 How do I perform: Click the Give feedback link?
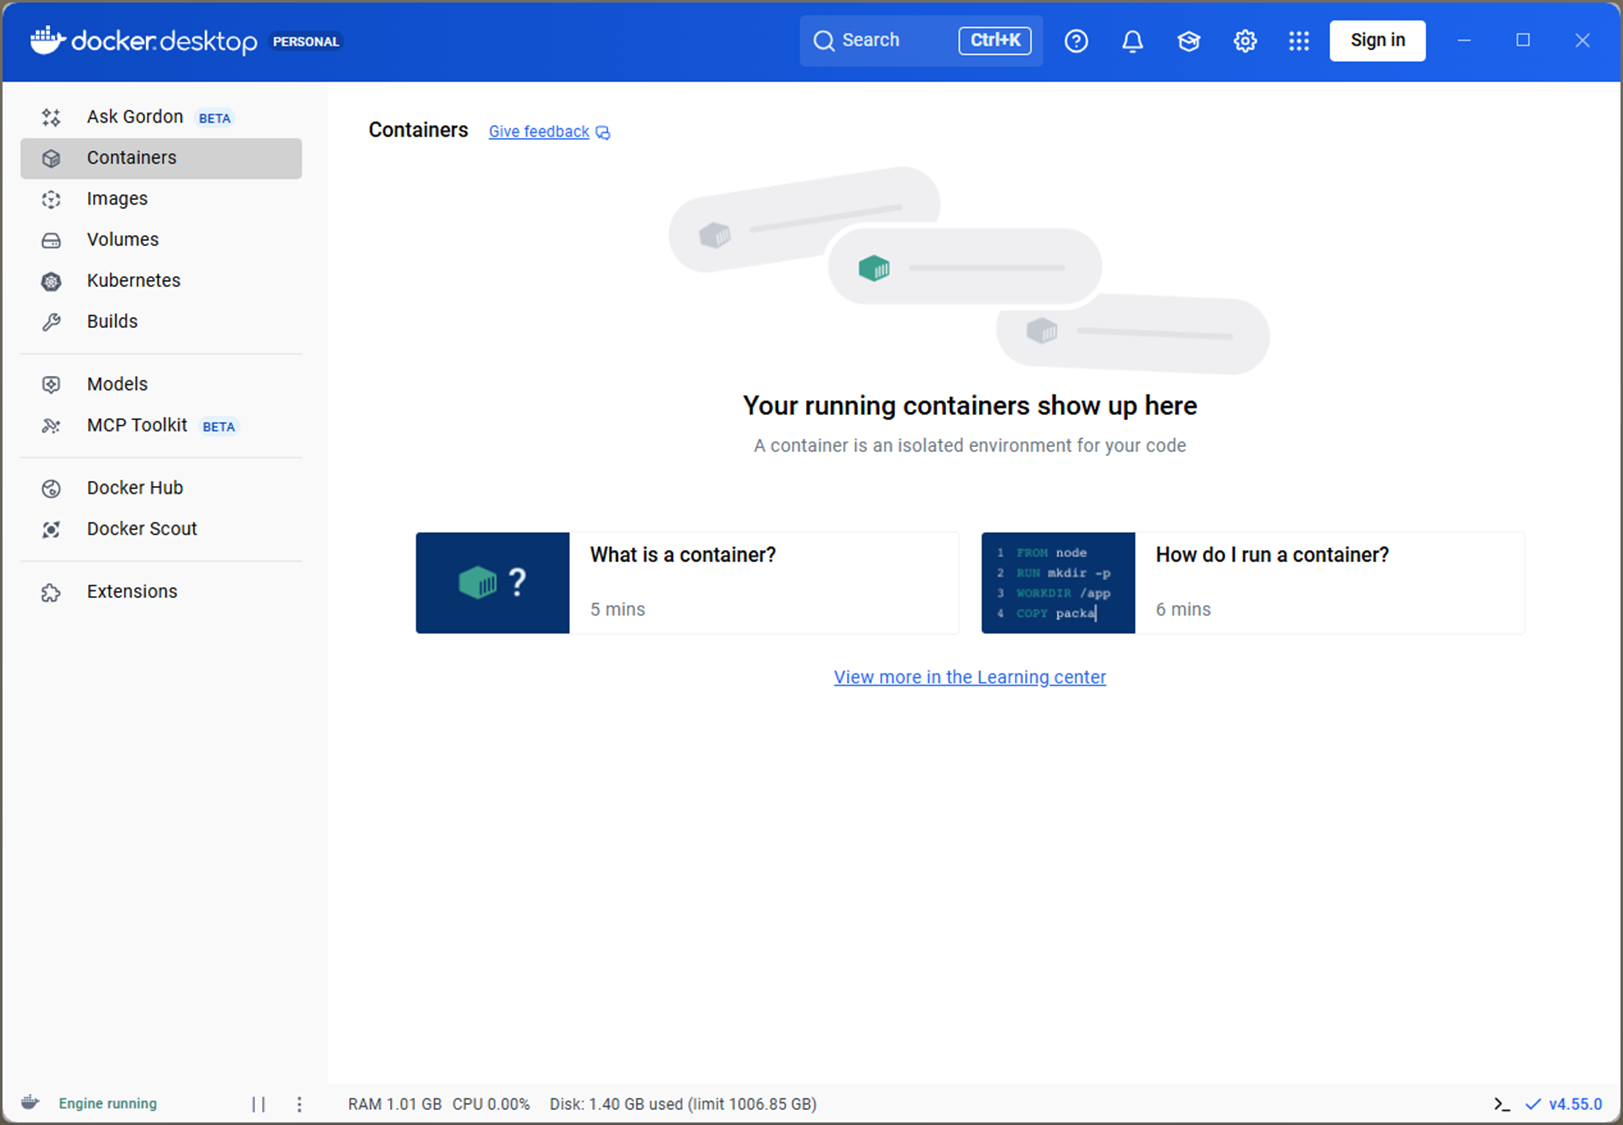click(539, 132)
